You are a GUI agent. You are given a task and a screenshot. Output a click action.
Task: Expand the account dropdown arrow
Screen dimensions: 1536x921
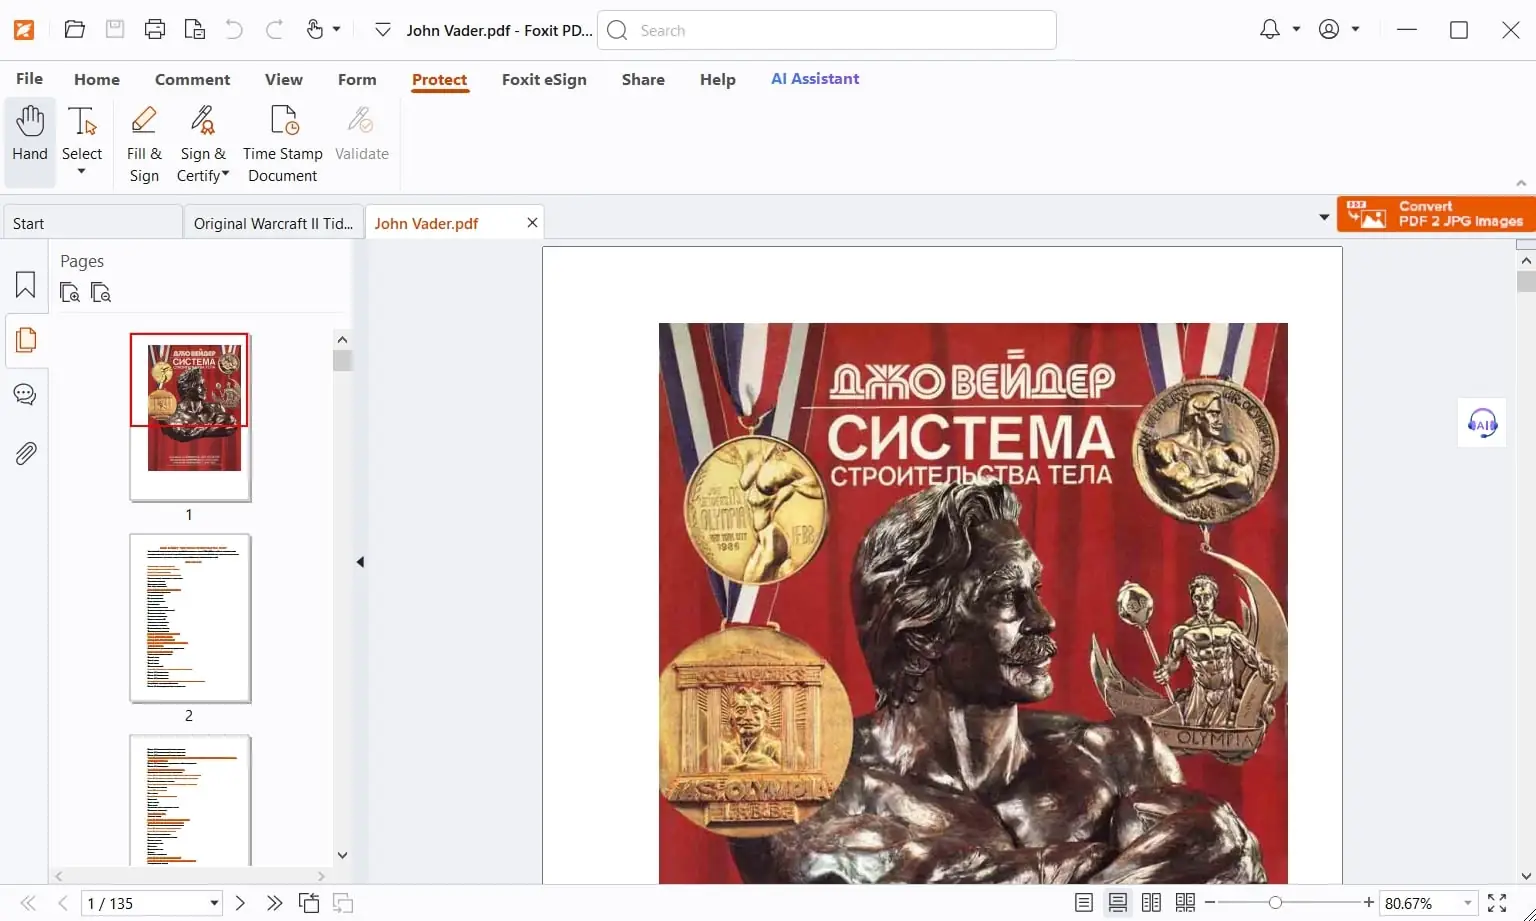click(1355, 30)
